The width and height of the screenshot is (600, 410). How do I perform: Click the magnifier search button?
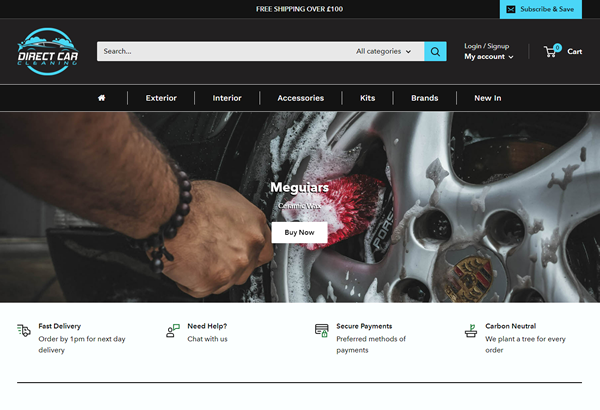pyautogui.click(x=435, y=52)
